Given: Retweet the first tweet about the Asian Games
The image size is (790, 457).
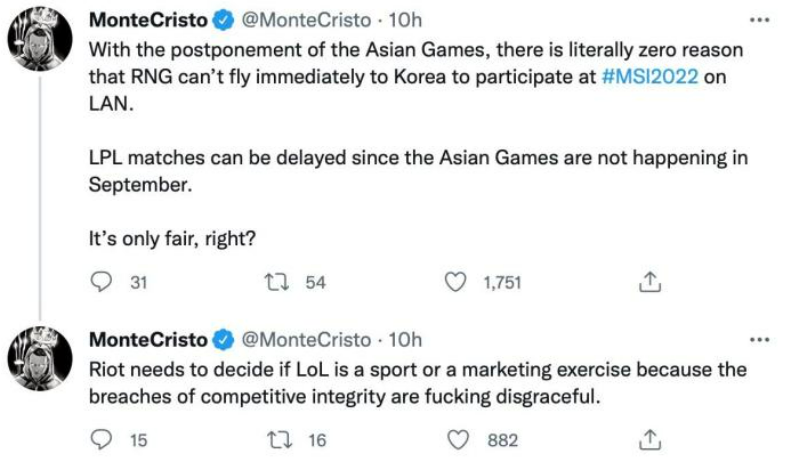Looking at the screenshot, I should (273, 283).
